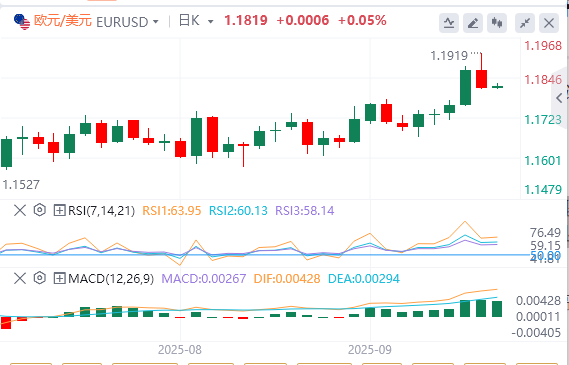Open the line chart indicator tool

click(x=449, y=23)
